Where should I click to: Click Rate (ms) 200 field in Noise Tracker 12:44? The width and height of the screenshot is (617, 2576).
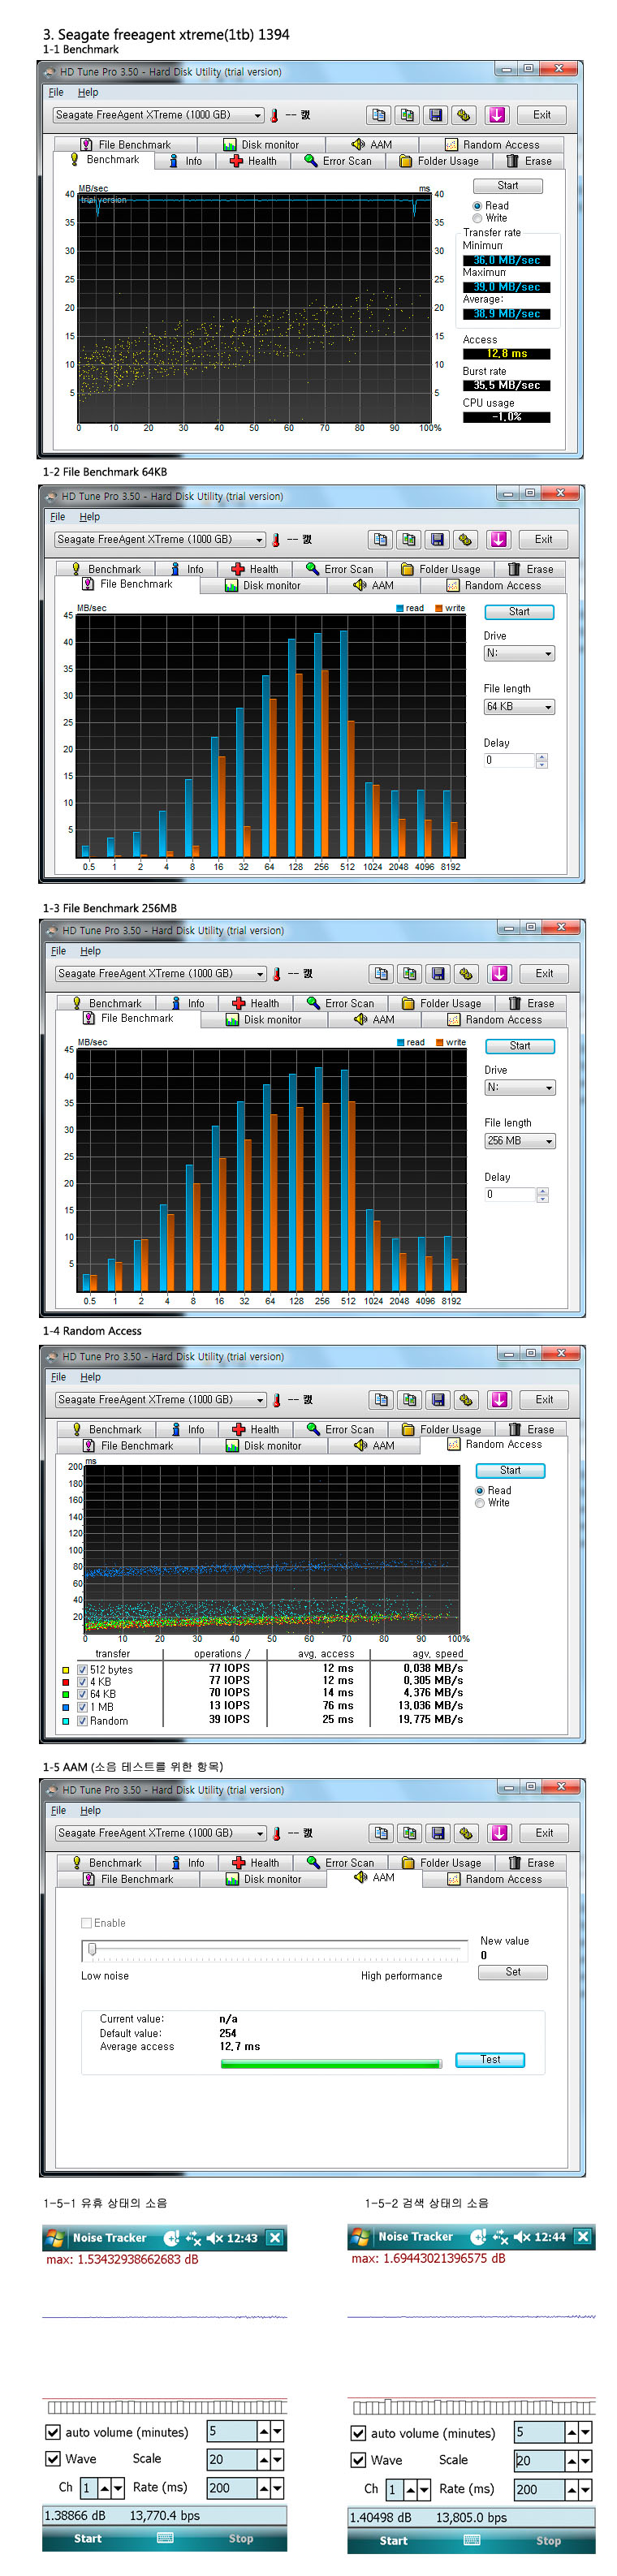pyautogui.click(x=539, y=2488)
